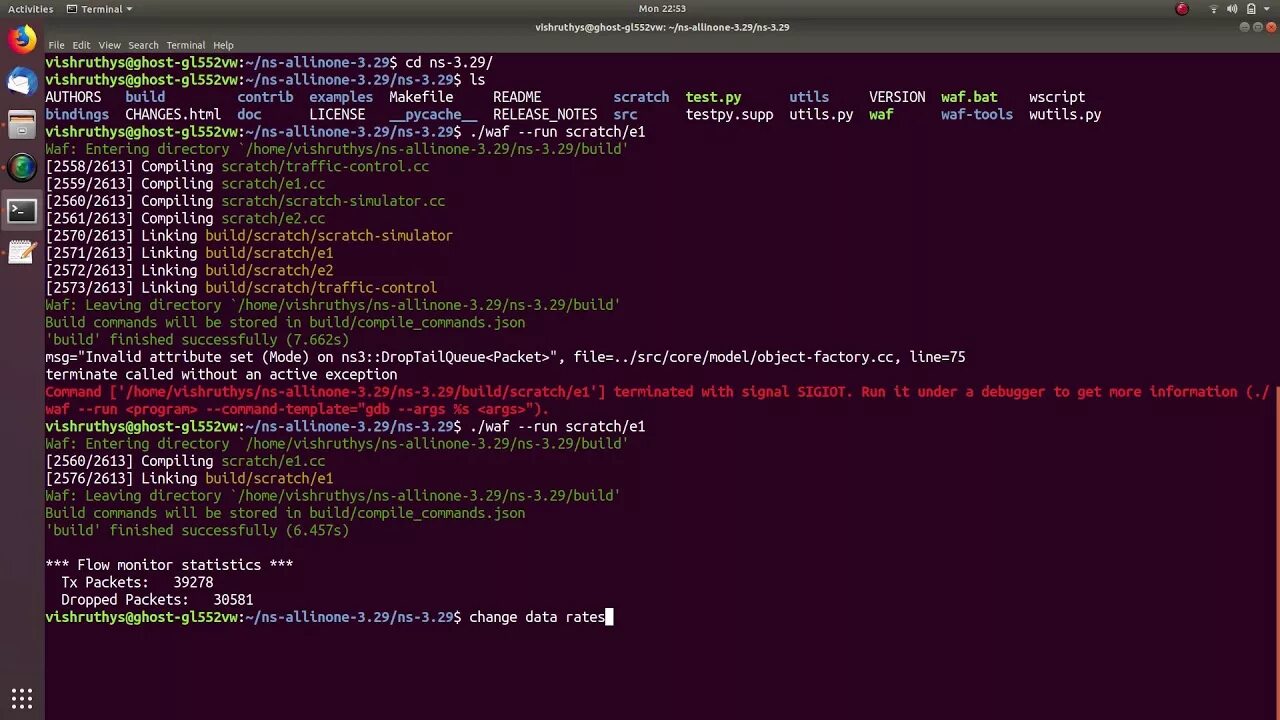Click the 'CHANGES.html' file name

[x=173, y=114]
